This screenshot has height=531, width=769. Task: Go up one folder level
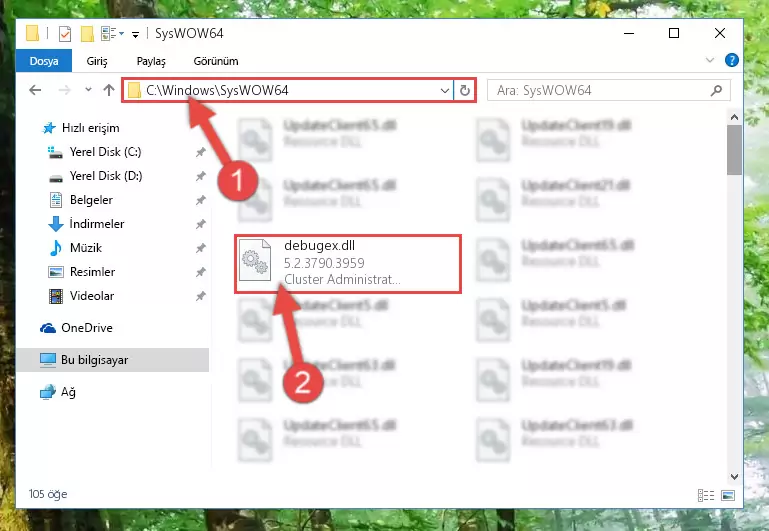109,90
